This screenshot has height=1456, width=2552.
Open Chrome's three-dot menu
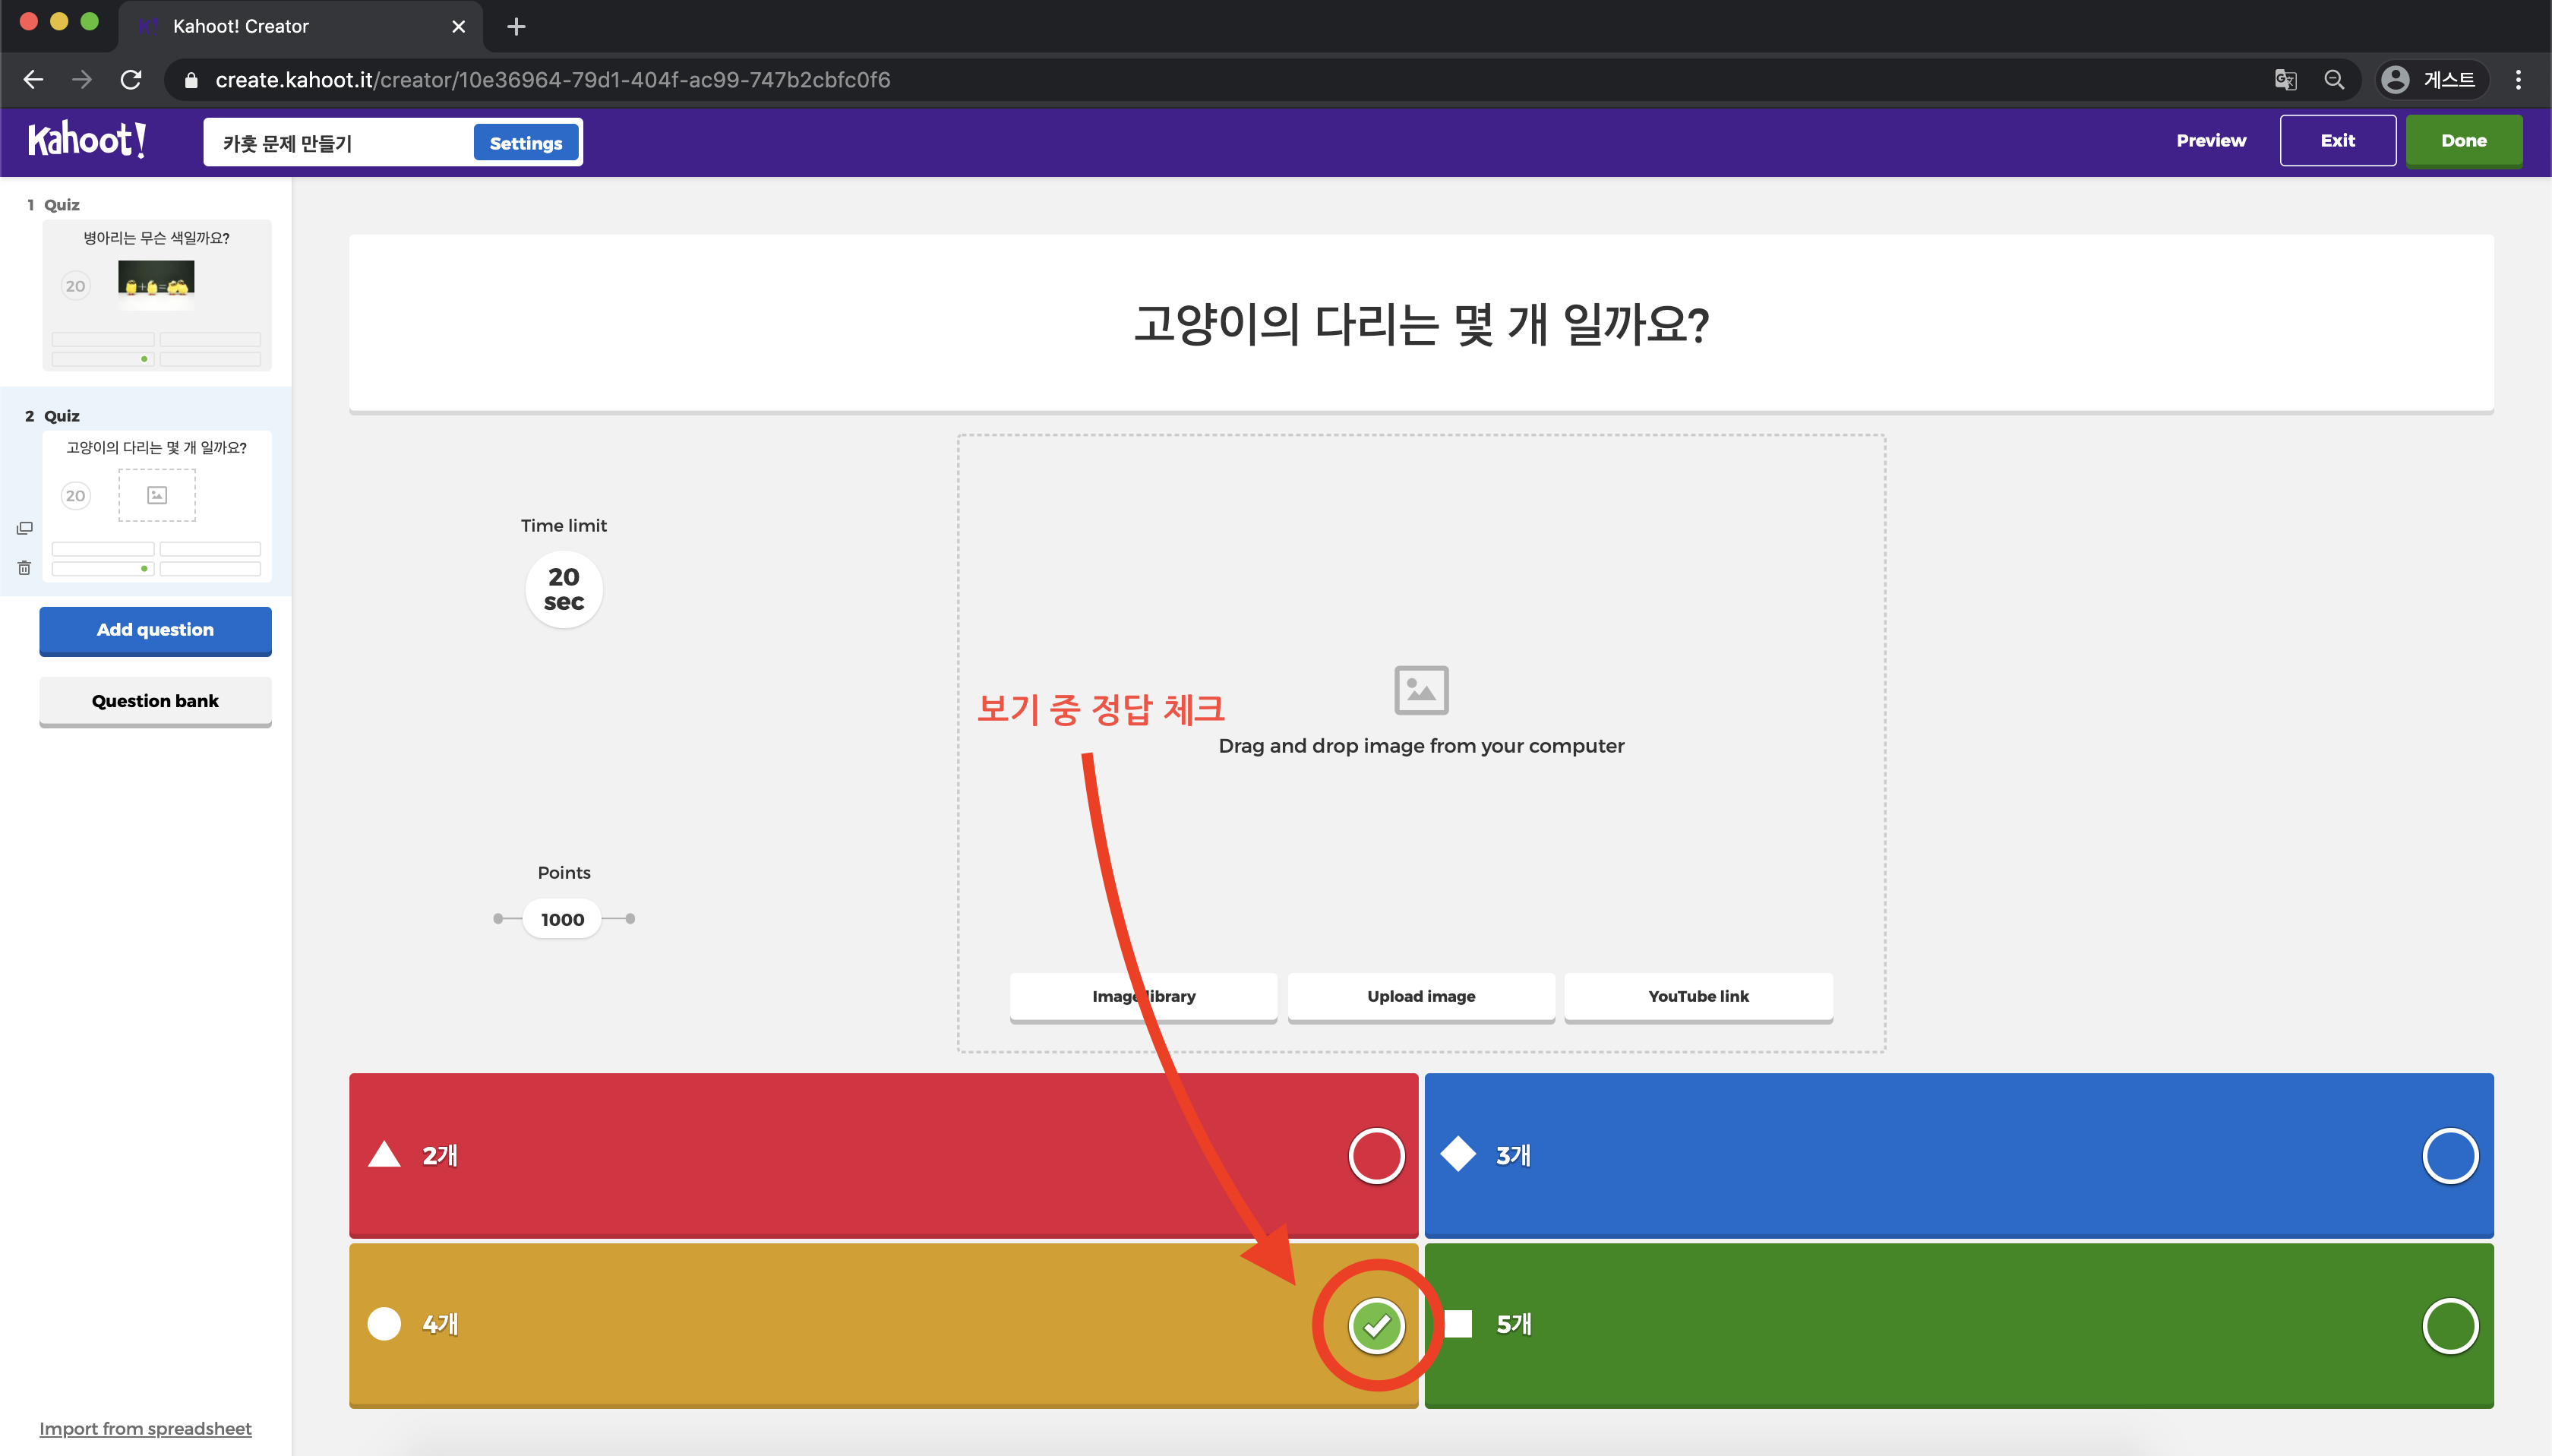point(2518,80)
